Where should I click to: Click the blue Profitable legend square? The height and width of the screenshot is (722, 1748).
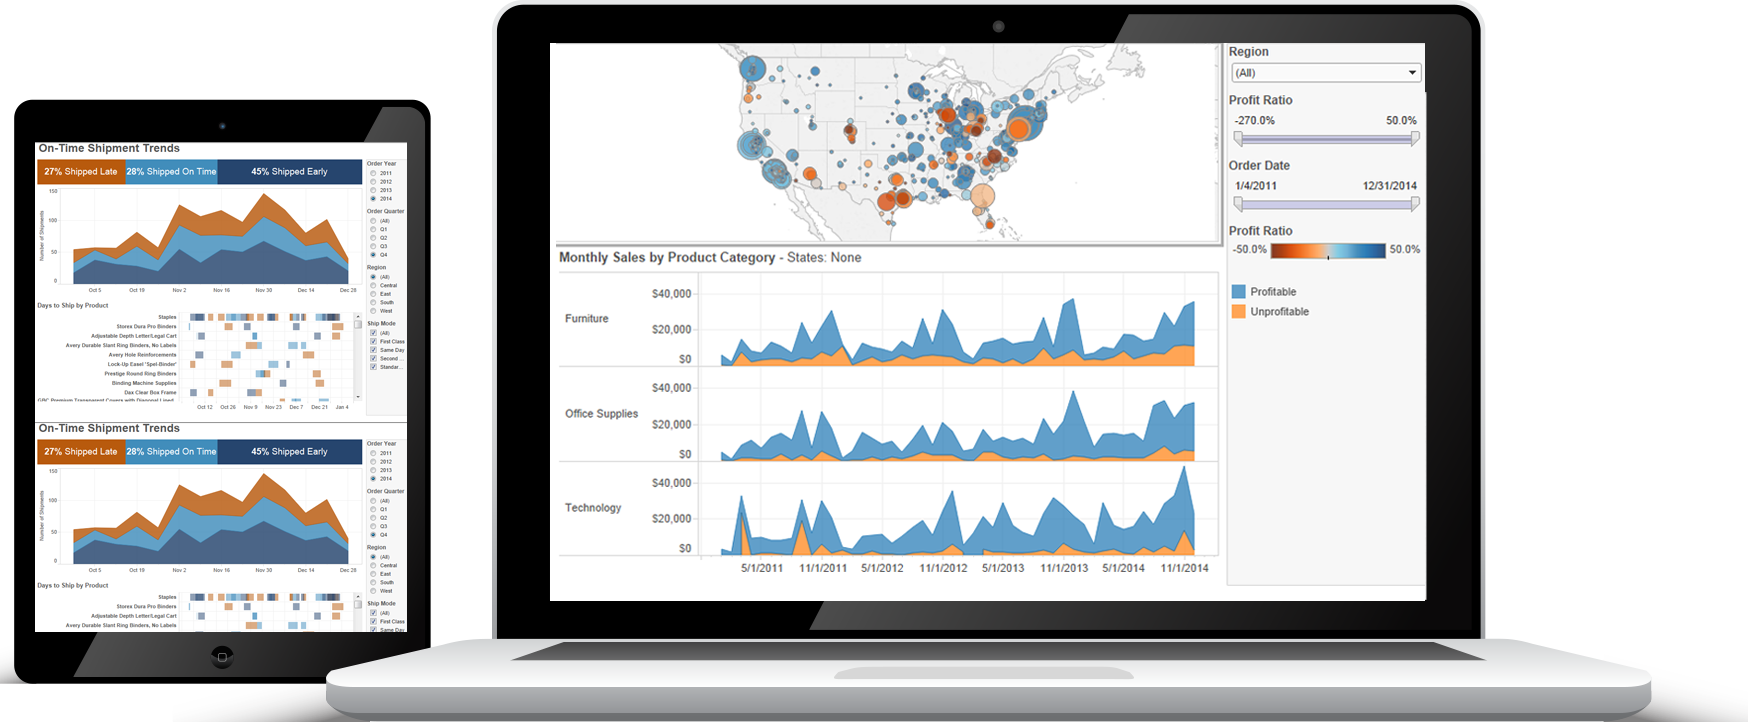point(1238,292)
